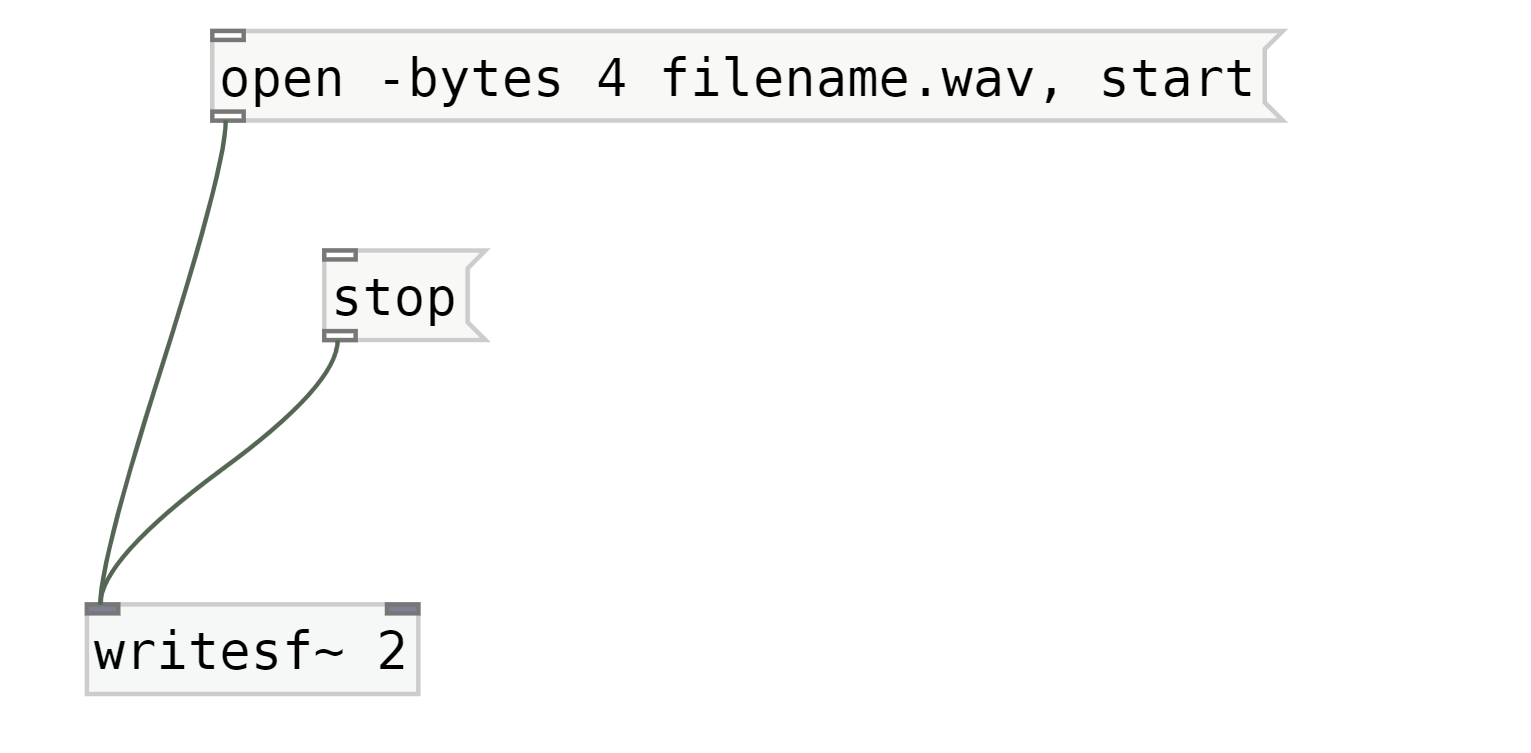This screenshot has width=1531, height=753.
Task: Click the number 4 in the open message
Action: pos(610,79)
